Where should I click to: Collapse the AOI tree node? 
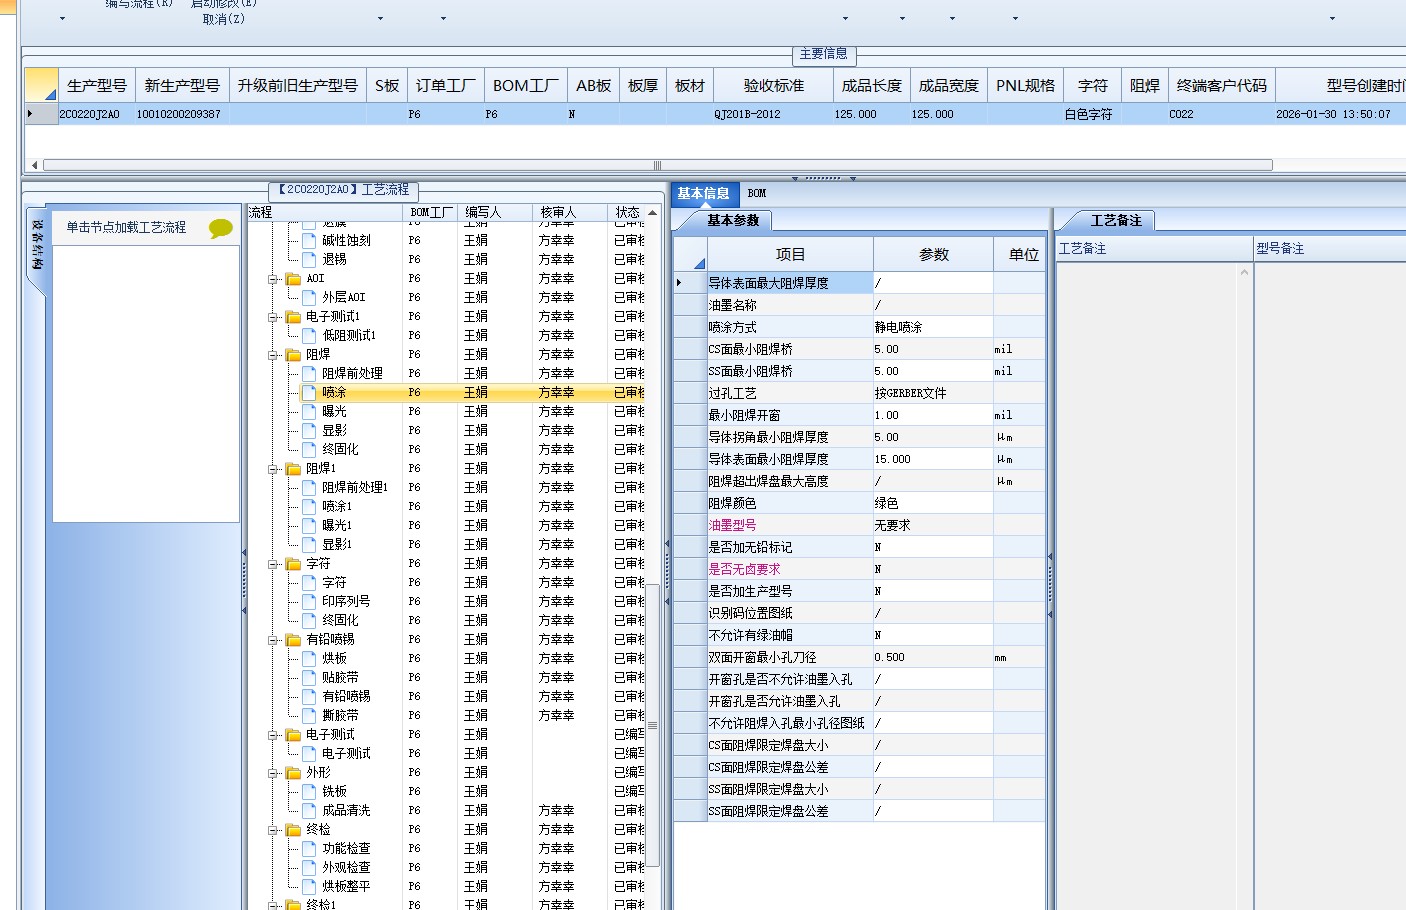click(273, 279)
